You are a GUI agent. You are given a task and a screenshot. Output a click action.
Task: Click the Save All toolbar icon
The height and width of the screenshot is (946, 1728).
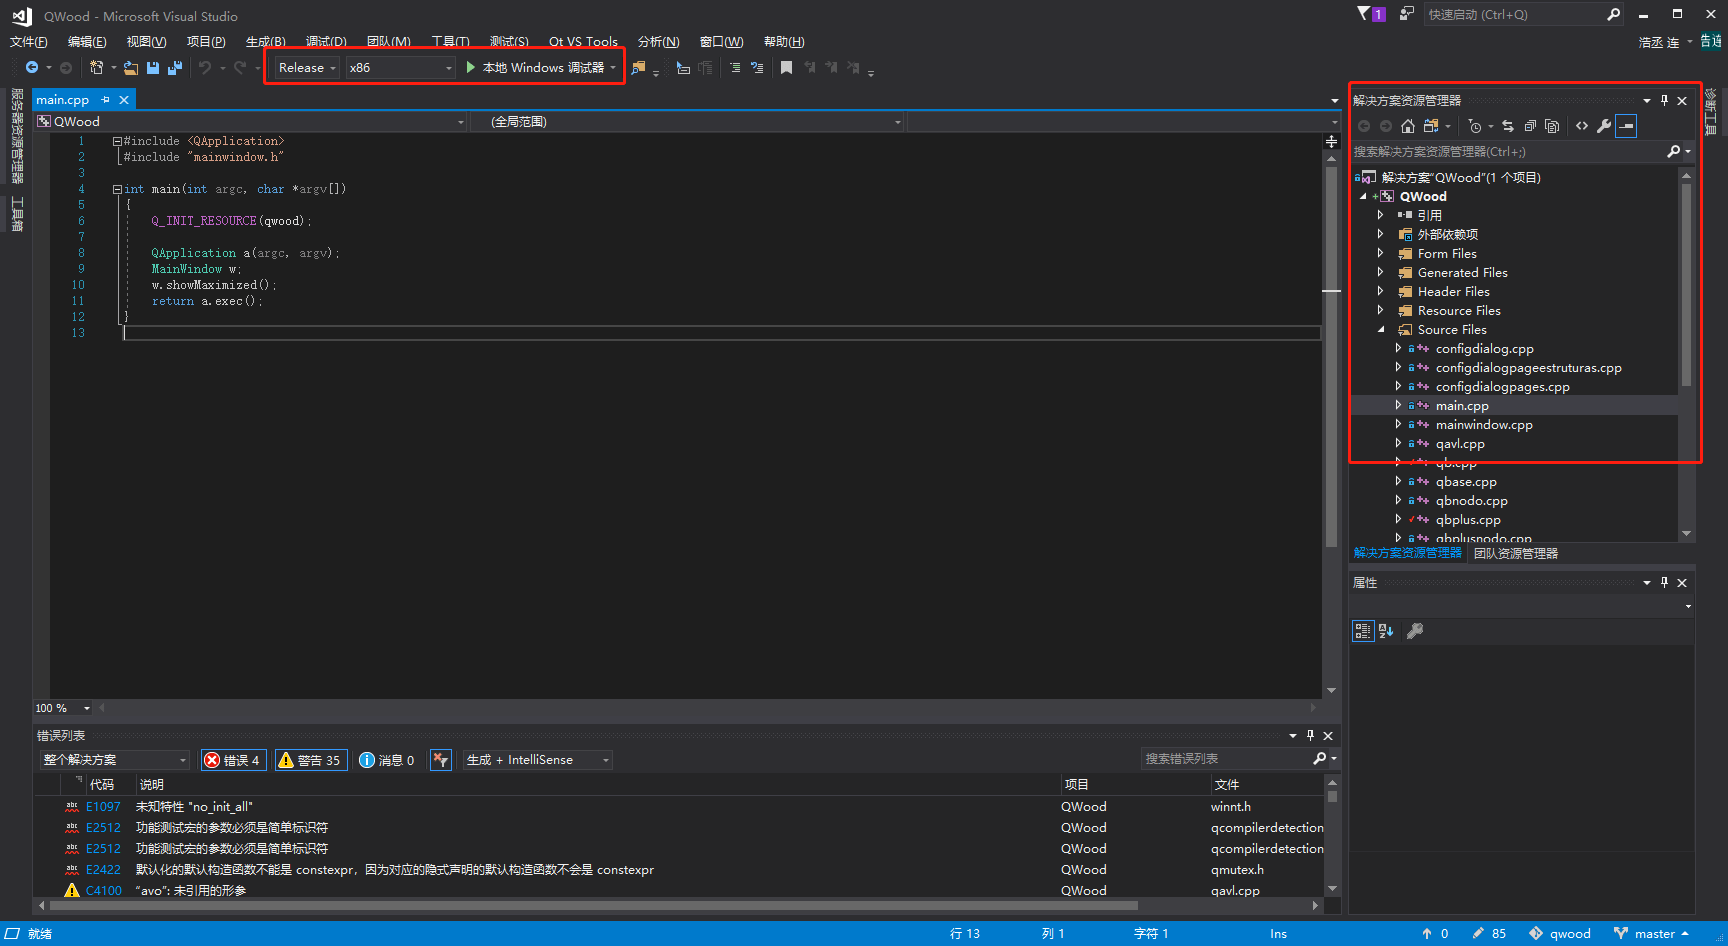pos(175,67)
